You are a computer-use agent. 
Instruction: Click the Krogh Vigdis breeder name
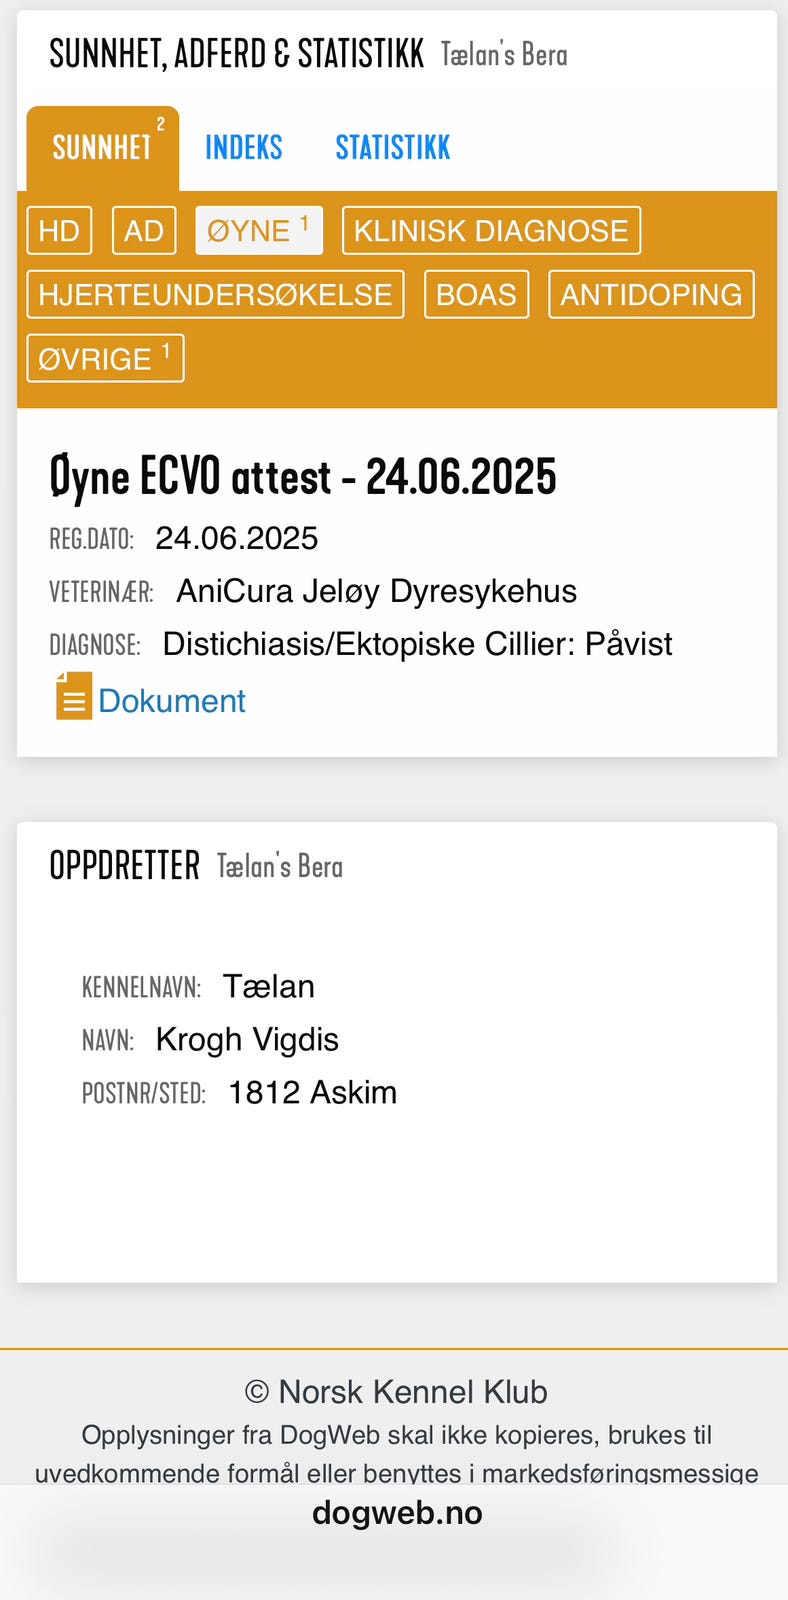pyautogui.click(x=247, y=1040)
